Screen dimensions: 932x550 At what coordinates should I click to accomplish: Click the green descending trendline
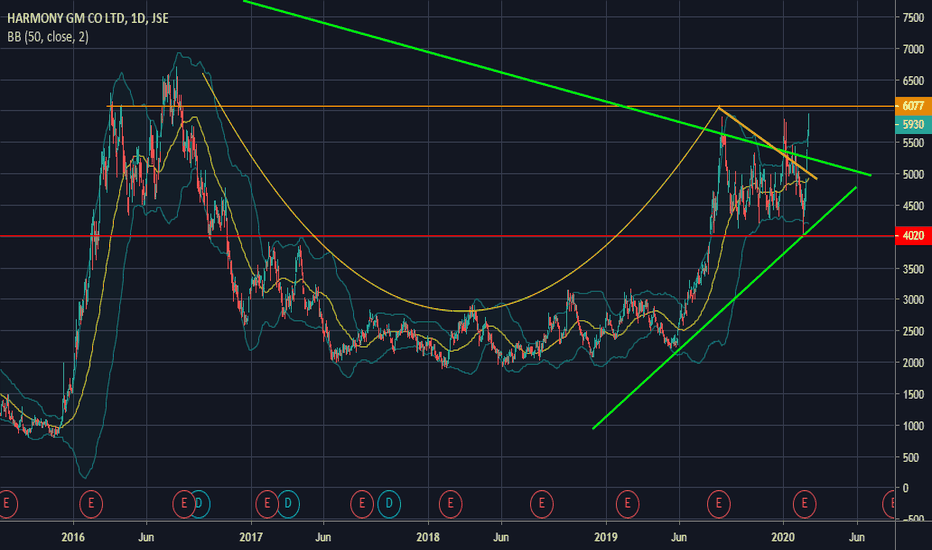click(x=557, y=89)
